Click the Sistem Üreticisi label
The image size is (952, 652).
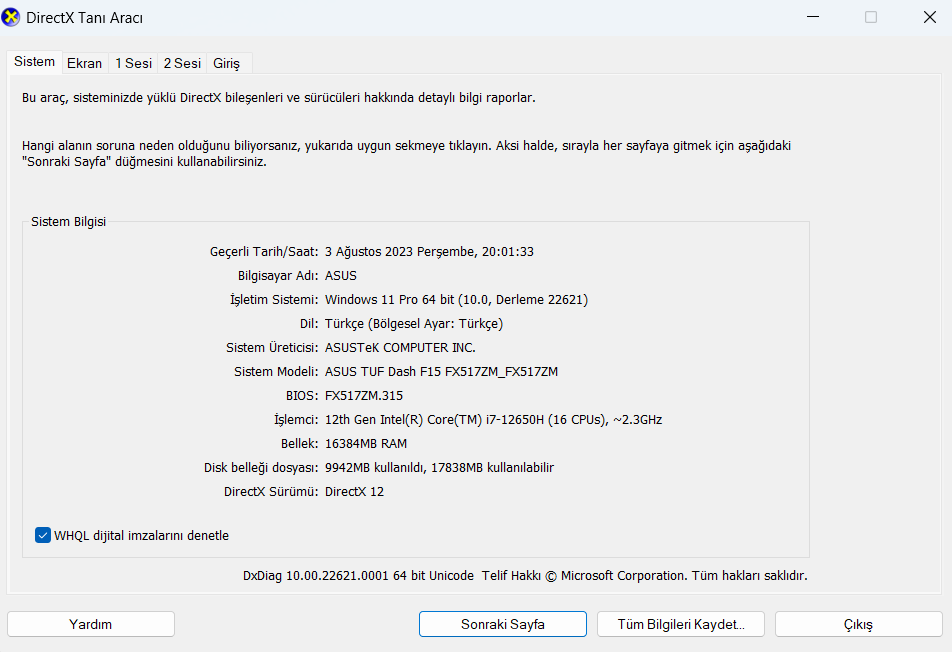272,347
